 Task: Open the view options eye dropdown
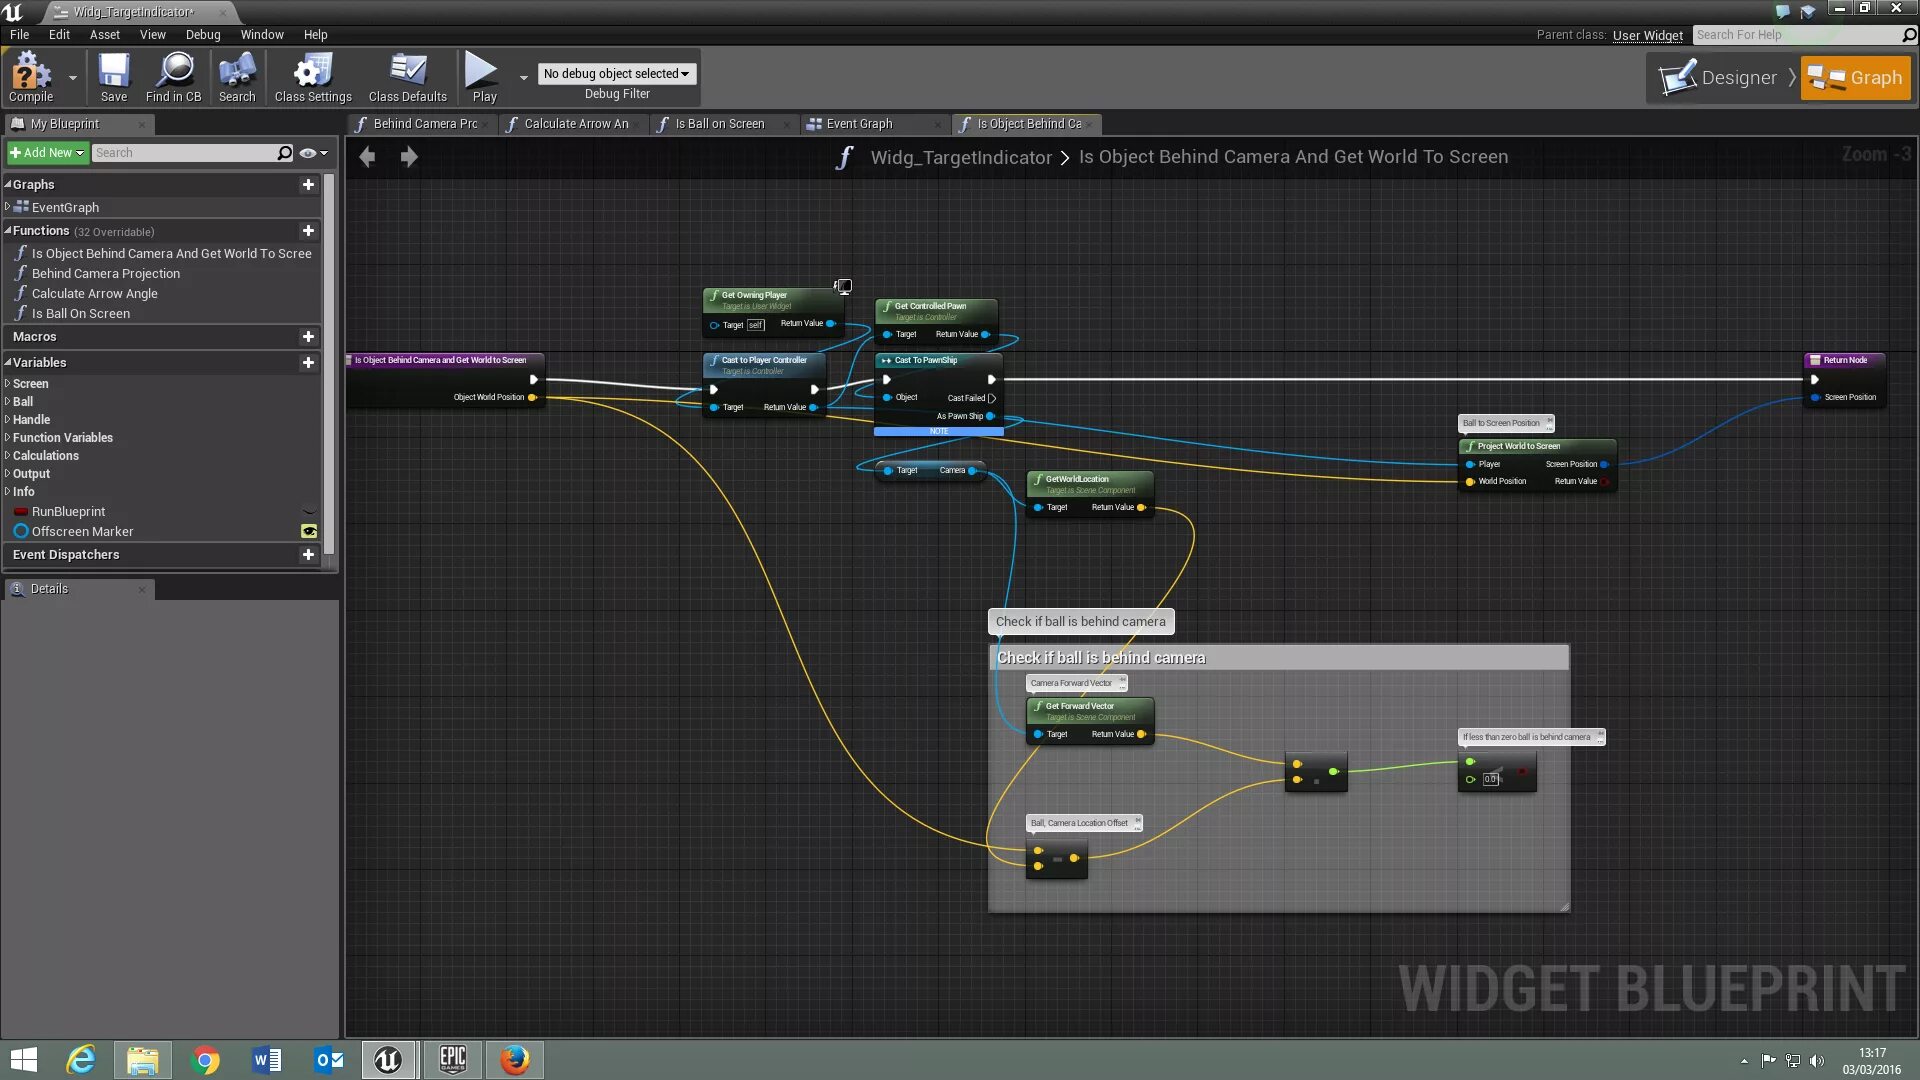coord(314,153)
